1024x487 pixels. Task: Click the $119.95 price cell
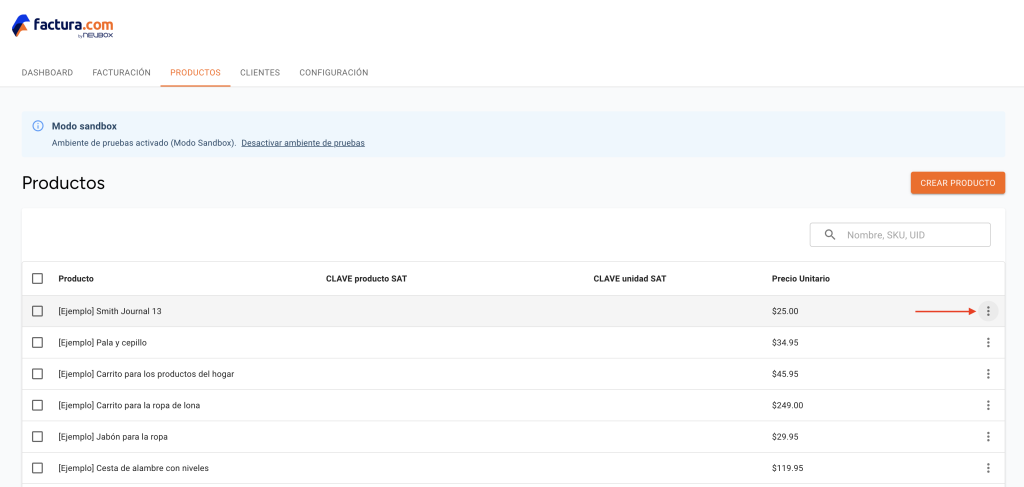point(788,468)
